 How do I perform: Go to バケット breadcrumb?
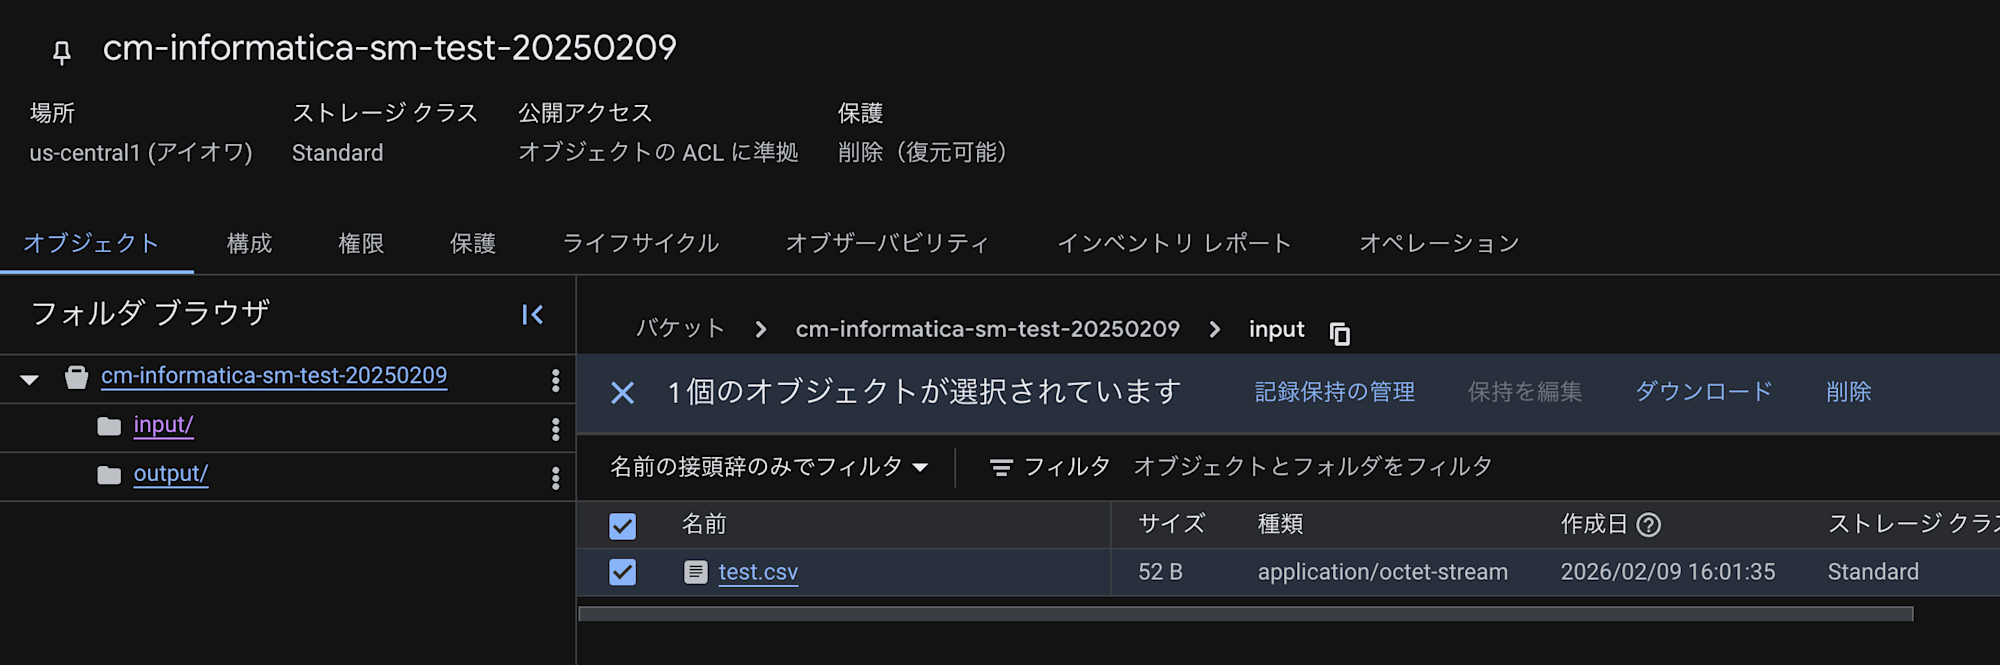click(x=680, y=329)
